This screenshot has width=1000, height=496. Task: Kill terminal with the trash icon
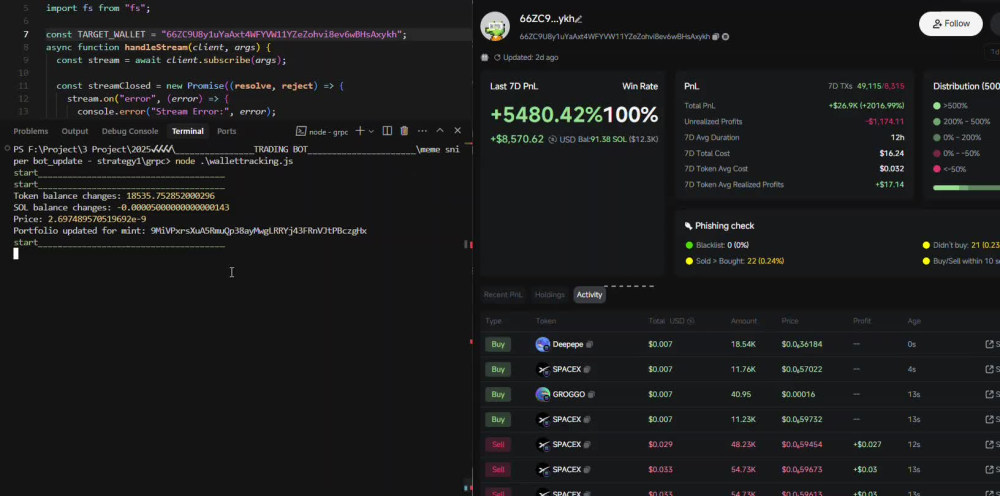coord(404,131)
